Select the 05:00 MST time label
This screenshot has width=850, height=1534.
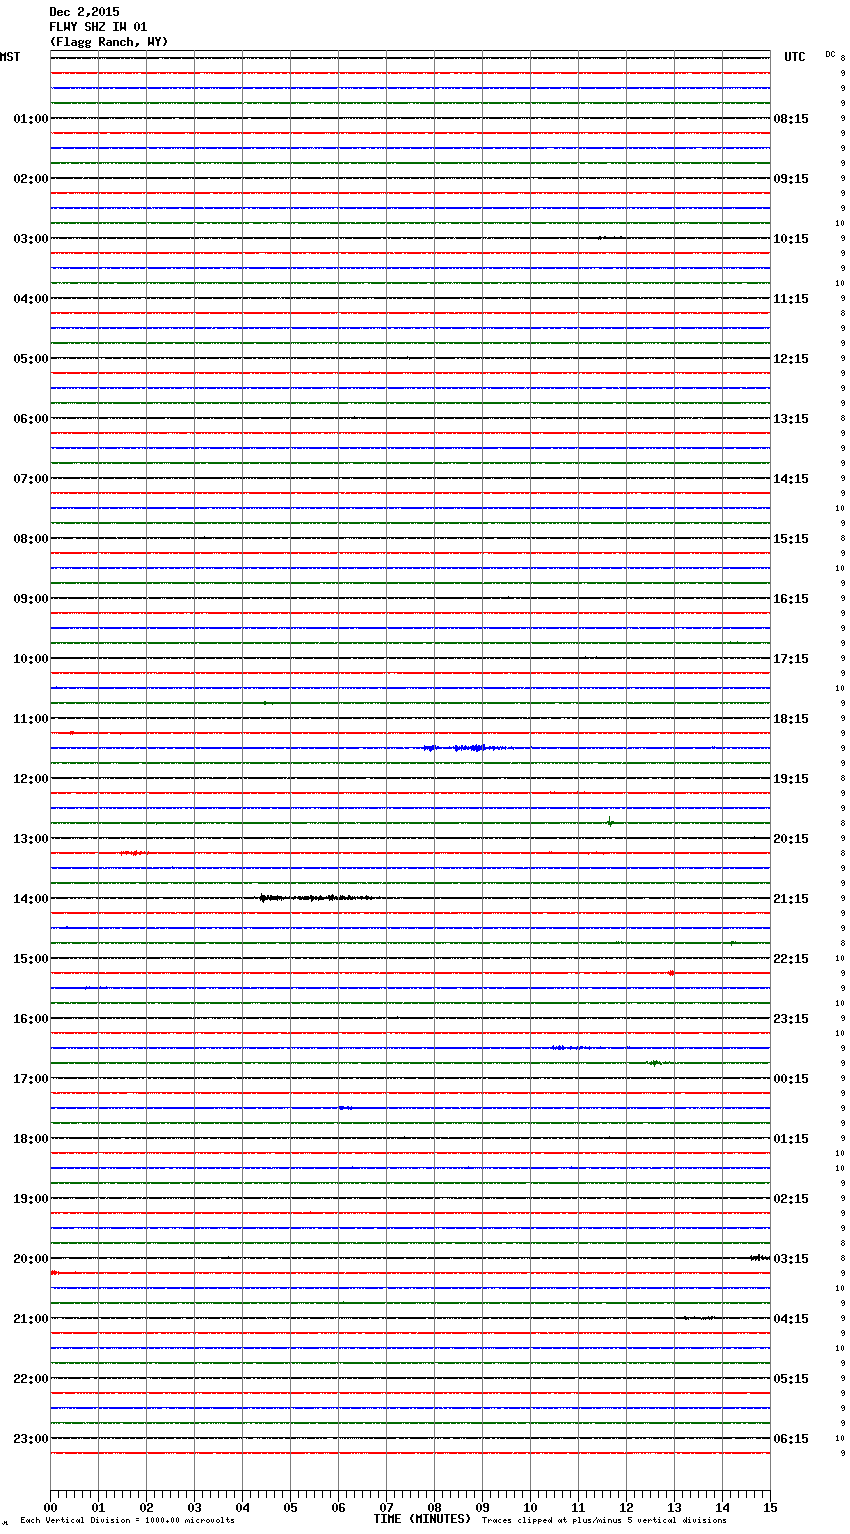31,359
